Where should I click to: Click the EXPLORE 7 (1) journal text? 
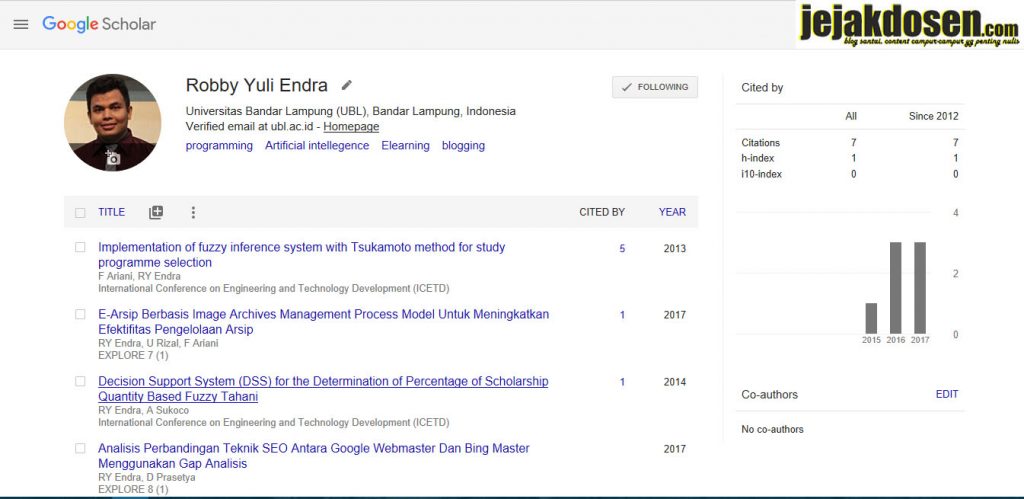coord(133,355)
